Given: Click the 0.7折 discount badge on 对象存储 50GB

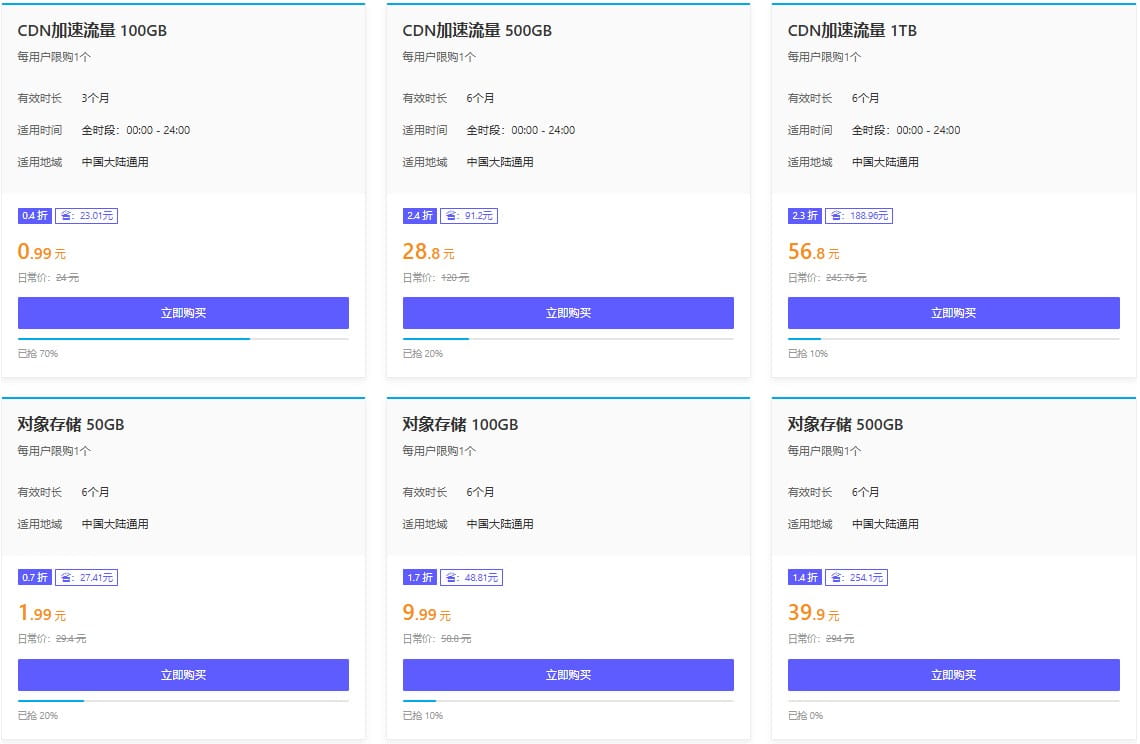Looking at the screenshot, I should 32,577.
